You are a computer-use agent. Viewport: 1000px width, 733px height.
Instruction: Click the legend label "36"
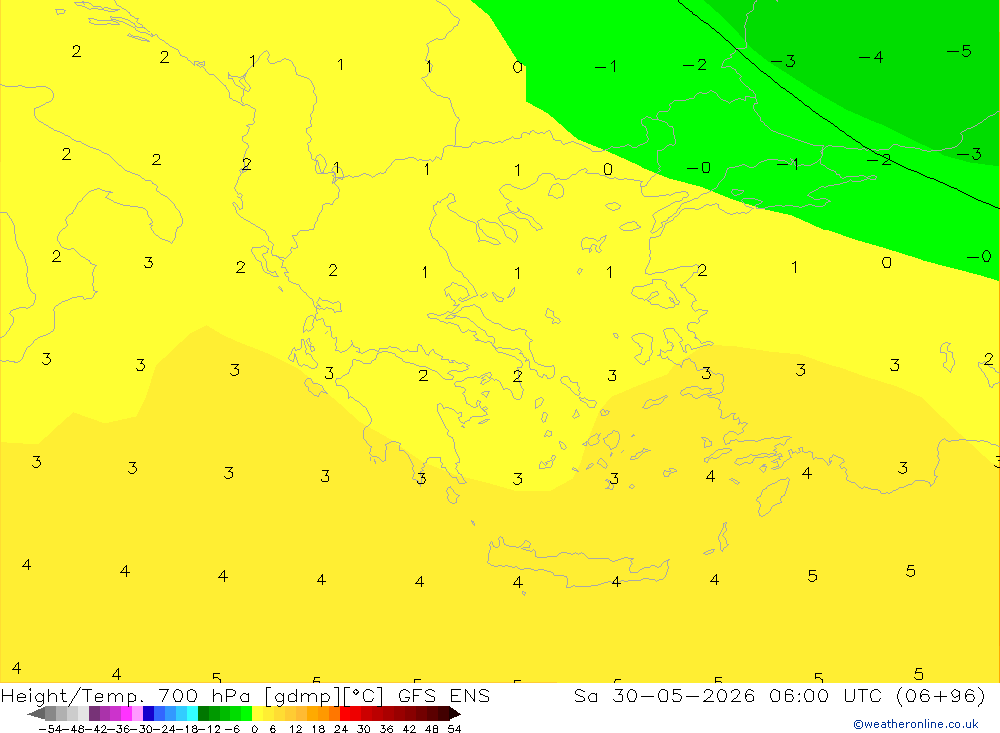(x=386, y=729)
